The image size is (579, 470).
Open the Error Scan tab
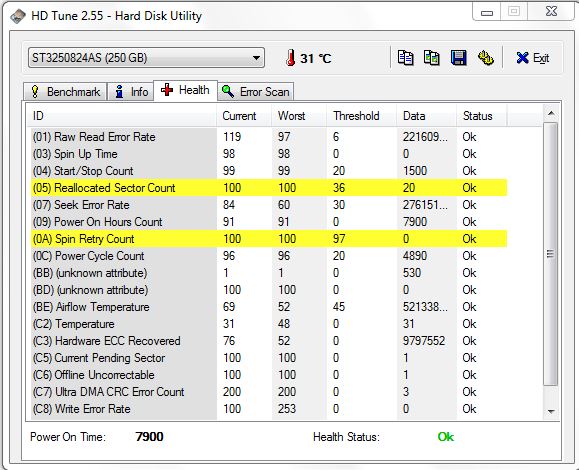tap(256, 92)
